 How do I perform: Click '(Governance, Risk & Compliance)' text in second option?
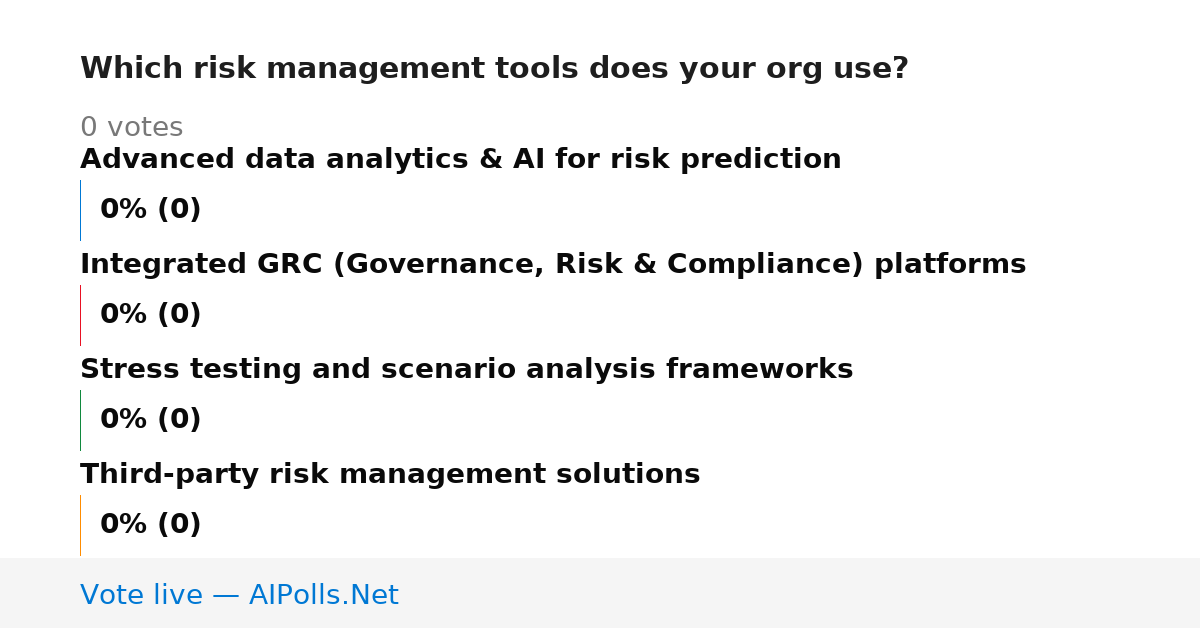[599, 265]
